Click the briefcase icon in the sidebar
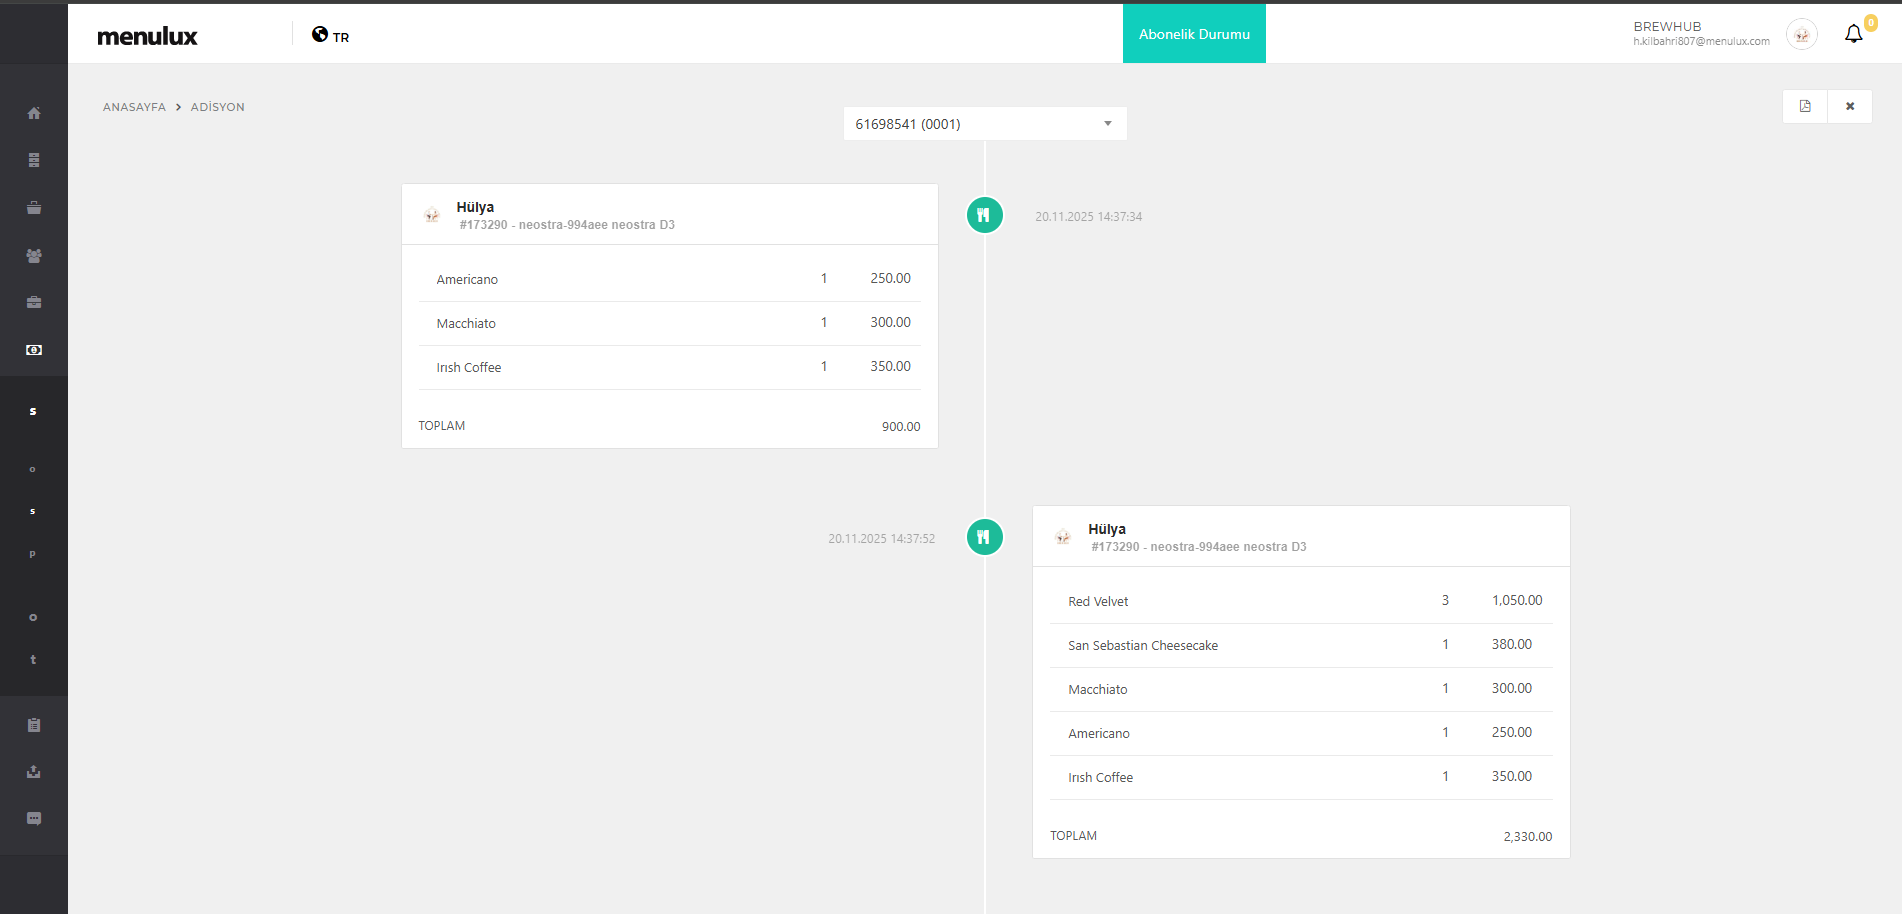 (x=34, y=302)
